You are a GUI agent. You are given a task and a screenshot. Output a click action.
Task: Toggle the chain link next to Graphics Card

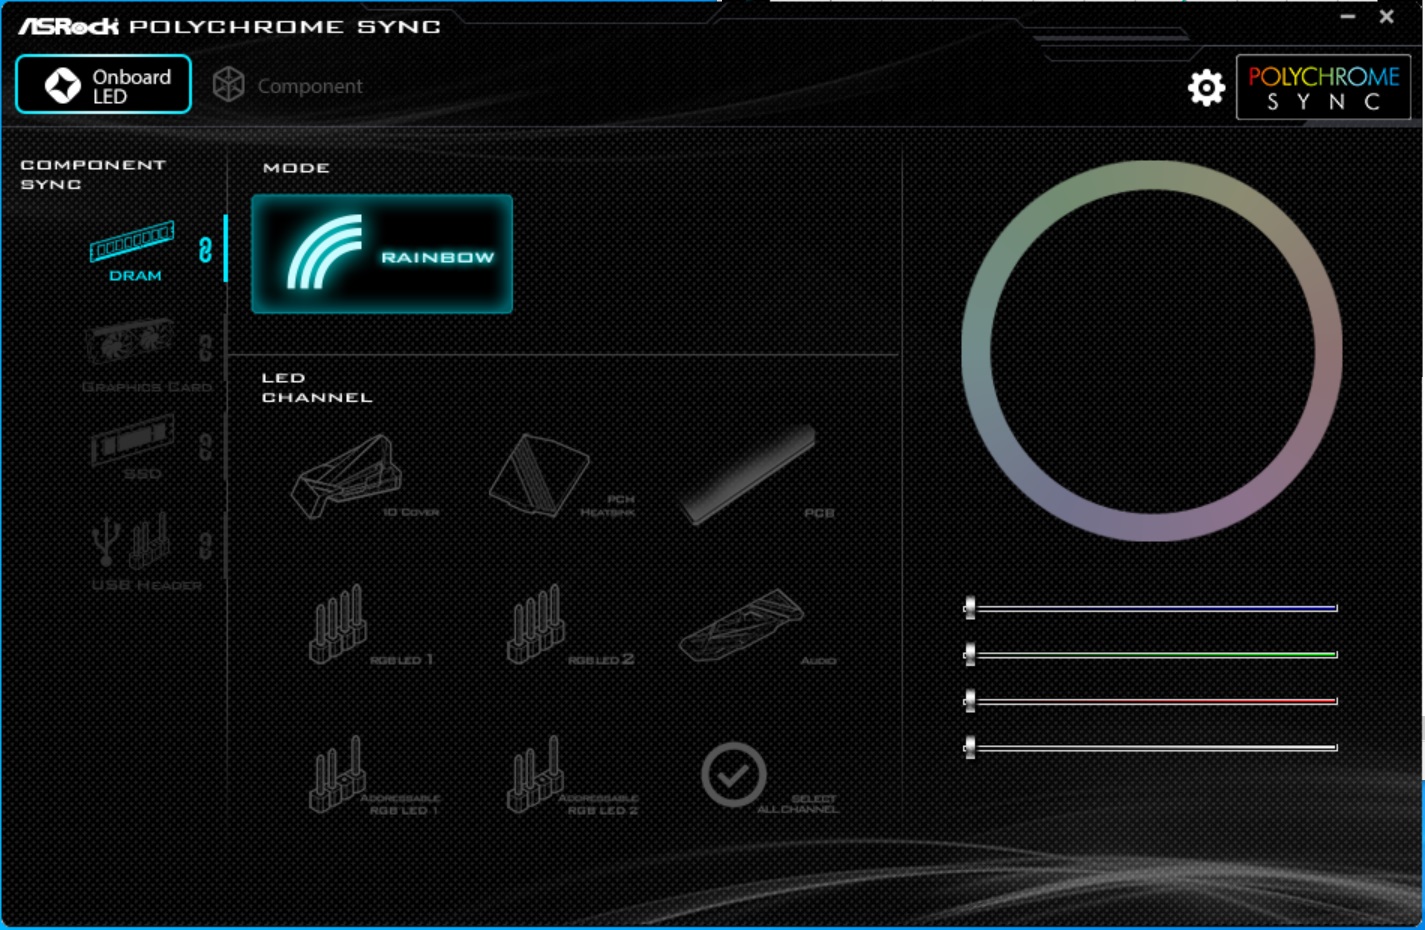[x=205, y=348]
